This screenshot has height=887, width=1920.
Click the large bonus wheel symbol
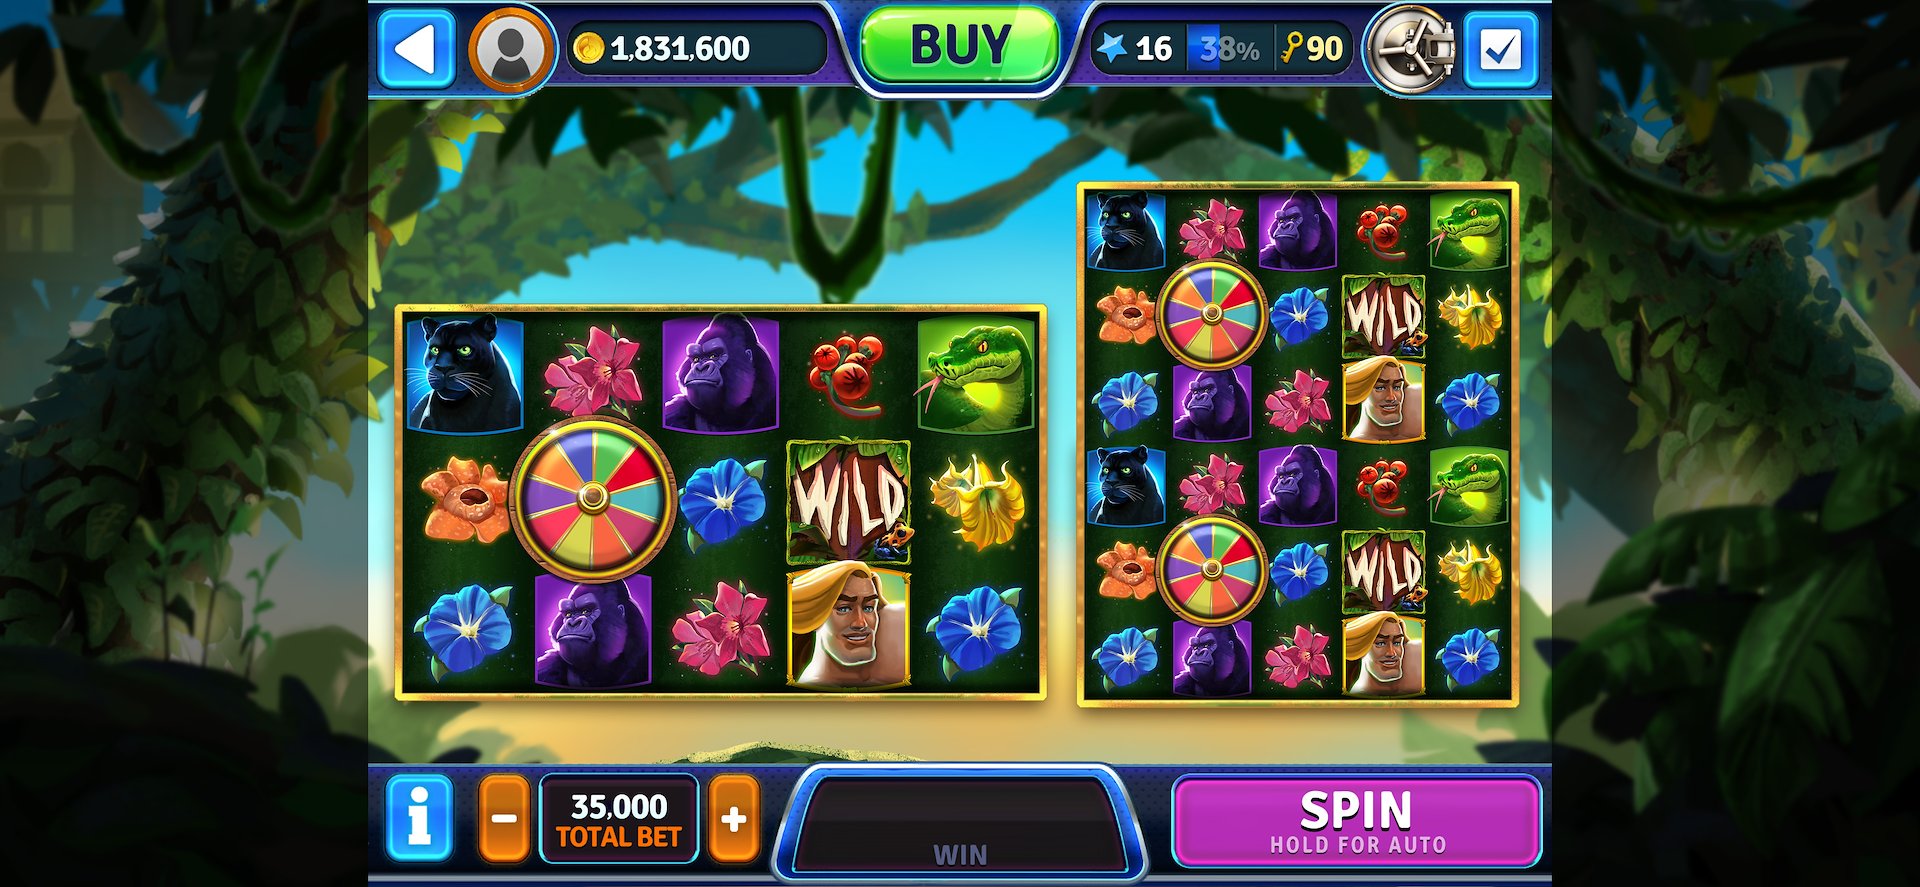click(x=593, y=497)
